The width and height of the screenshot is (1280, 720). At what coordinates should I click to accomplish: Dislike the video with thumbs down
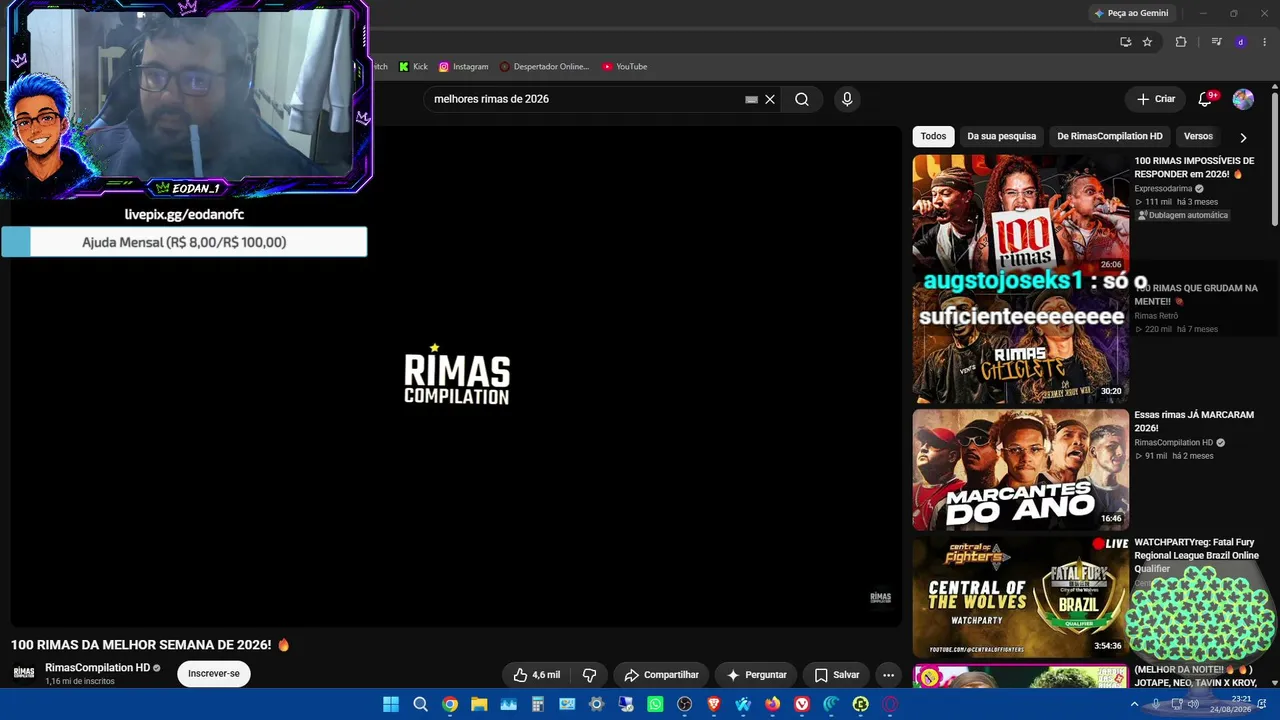[x=589, y=675]
